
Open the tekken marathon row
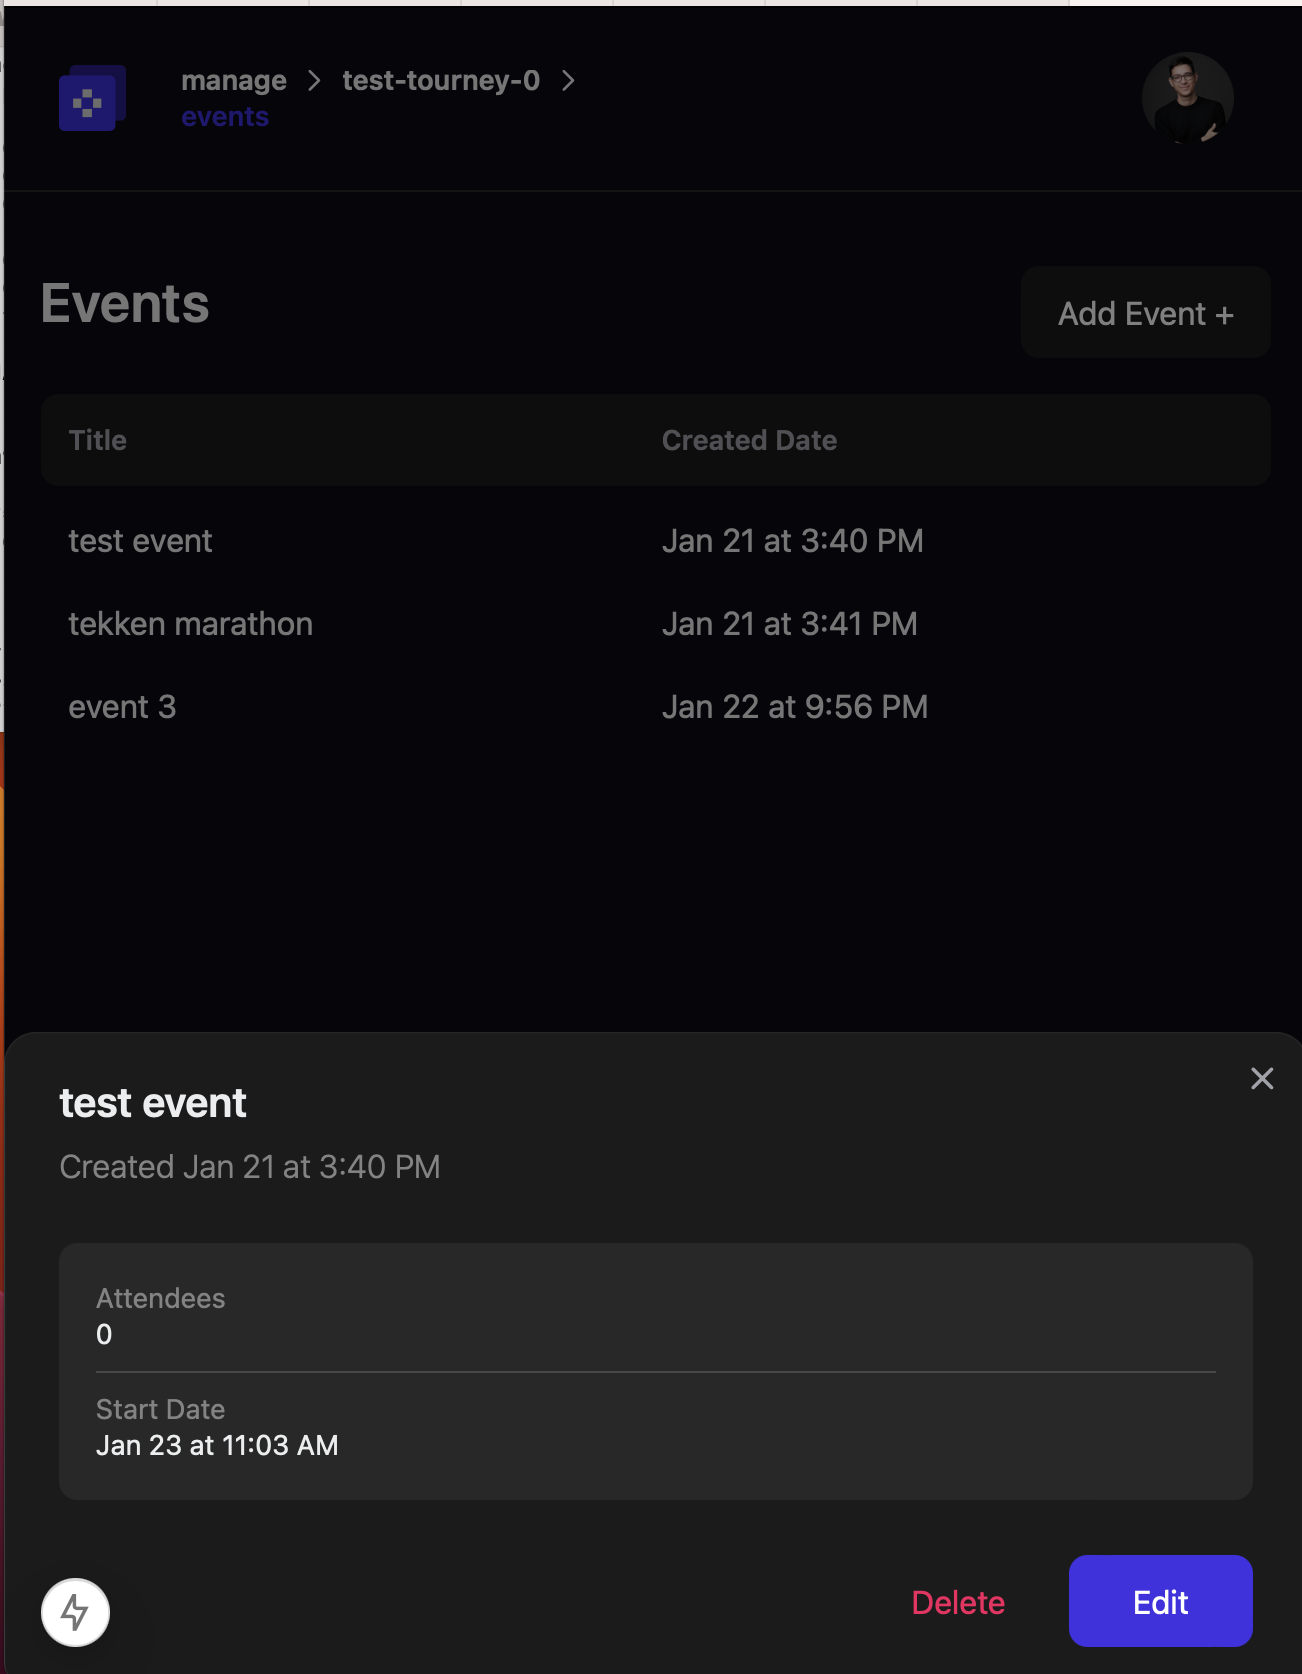point(190,624)
